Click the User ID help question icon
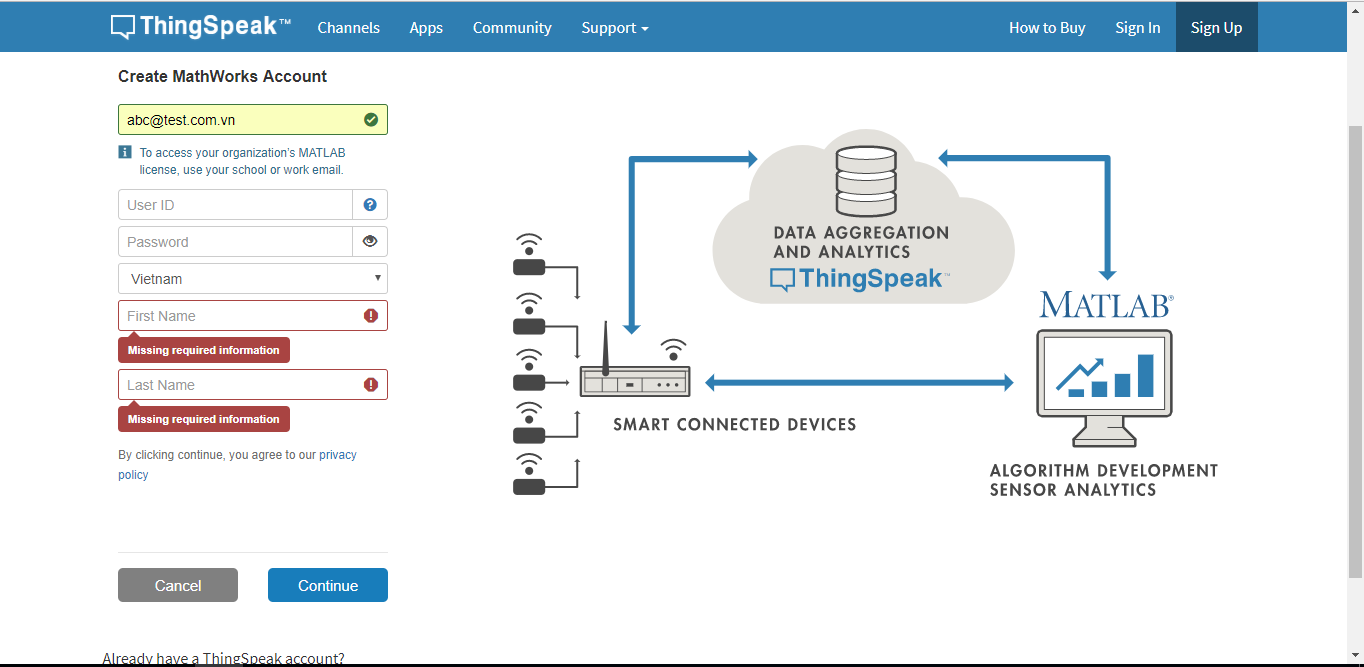 (x=370, y=205)
